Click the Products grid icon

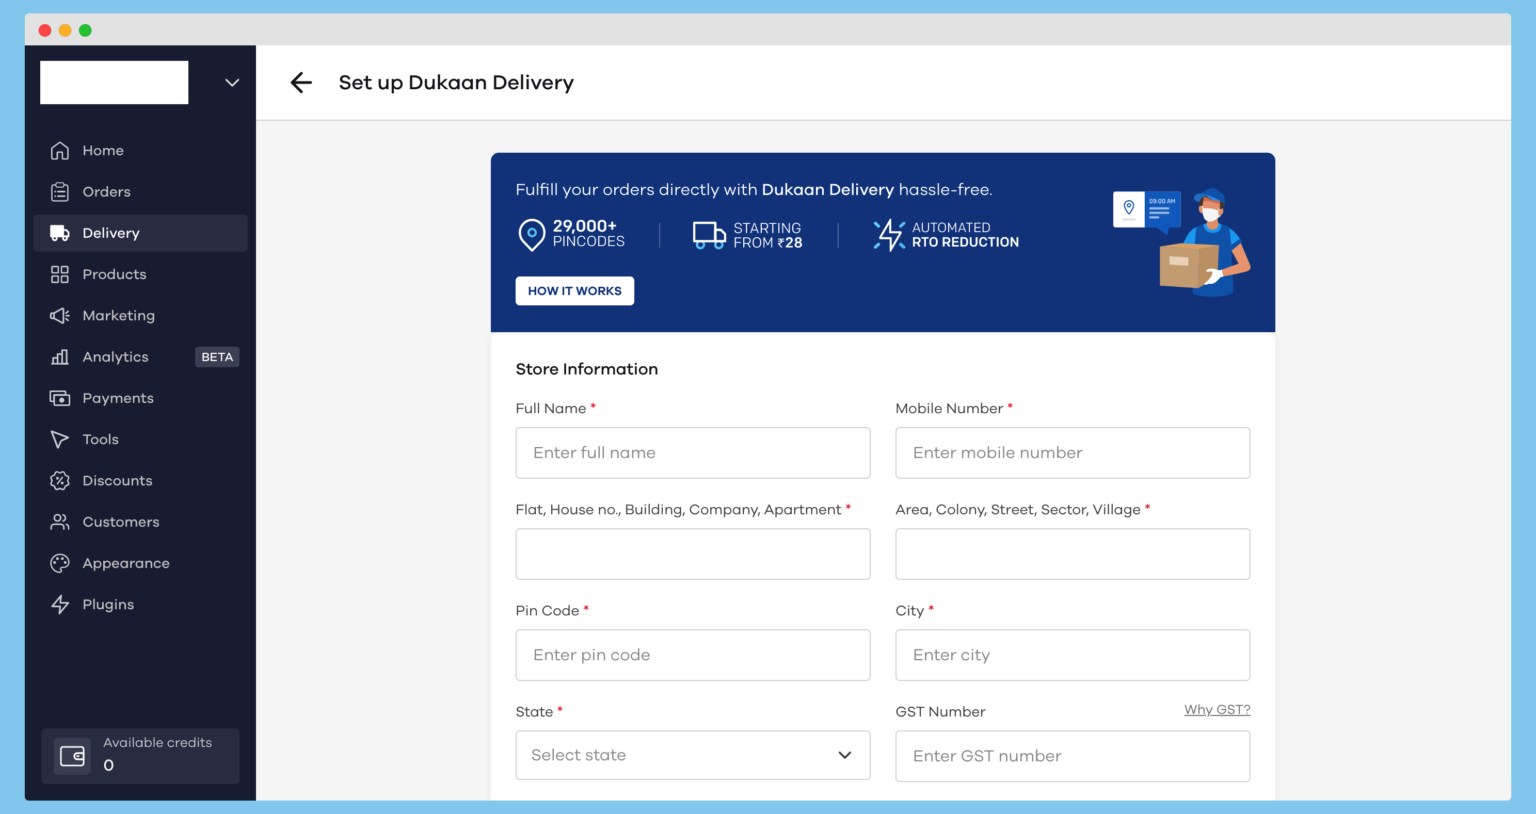60,274
